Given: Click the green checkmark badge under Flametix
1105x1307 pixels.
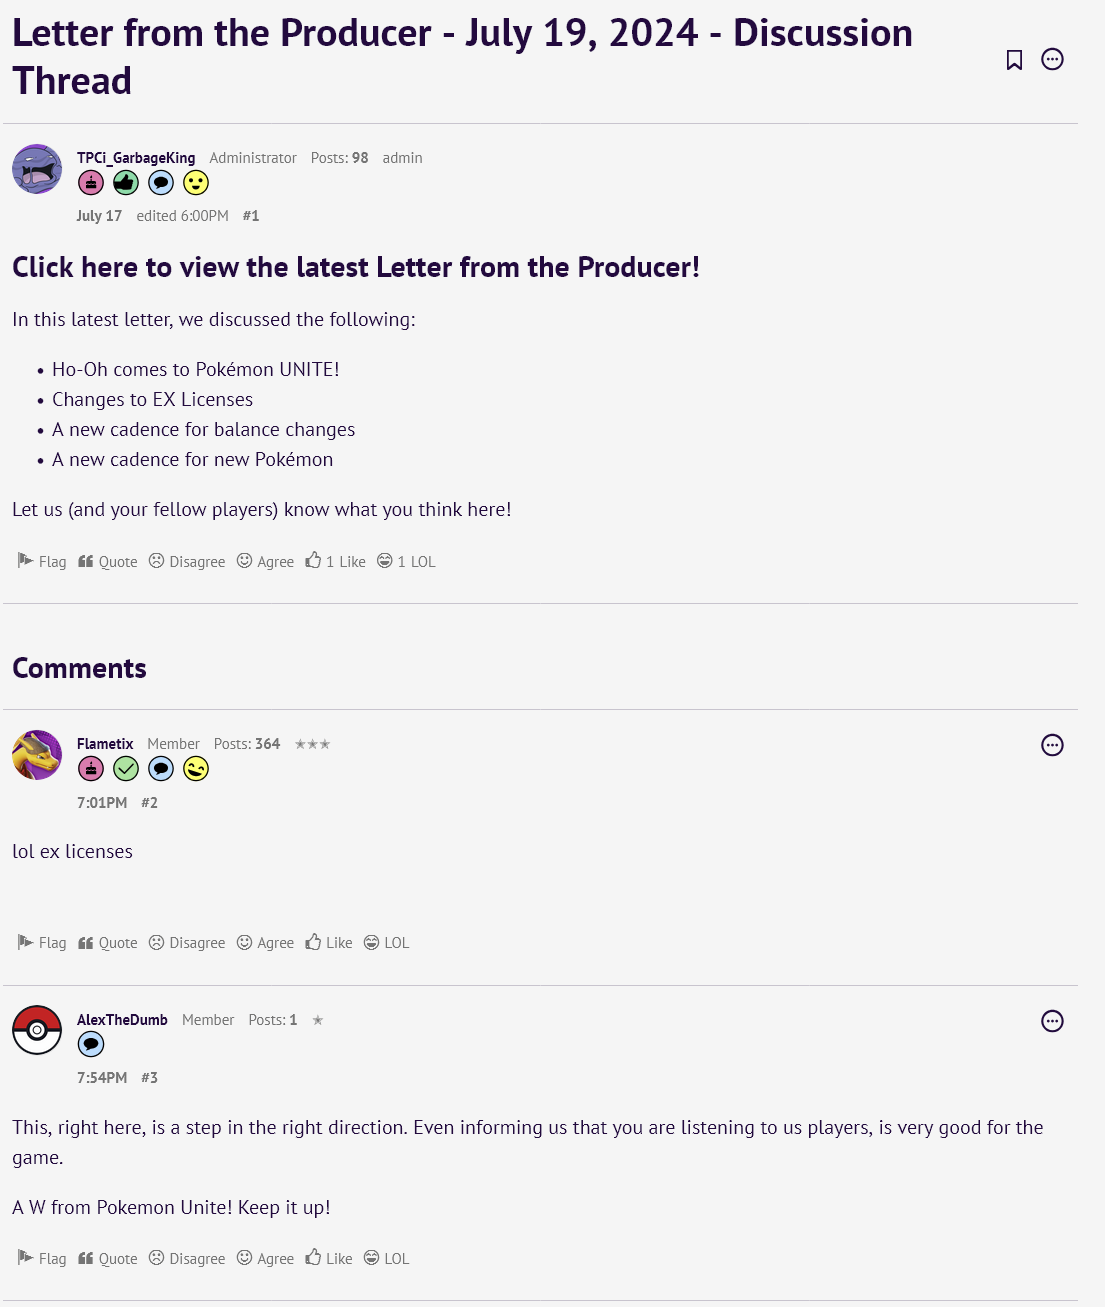Looking at the screenshot, I should 126,769.
